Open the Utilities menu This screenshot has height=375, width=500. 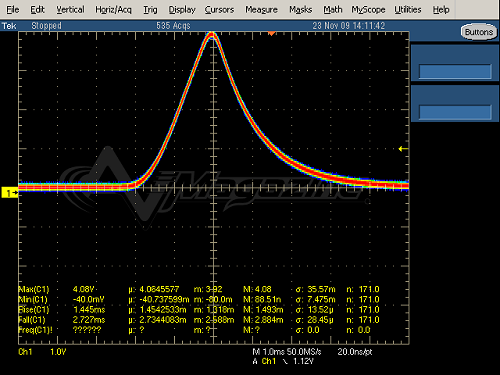(x=408, y=10)
